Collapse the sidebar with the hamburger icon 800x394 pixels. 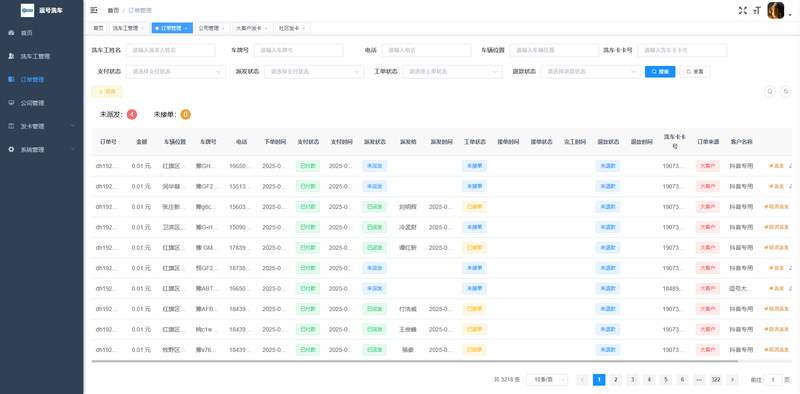pyautogui.click(x=94, y=10)
